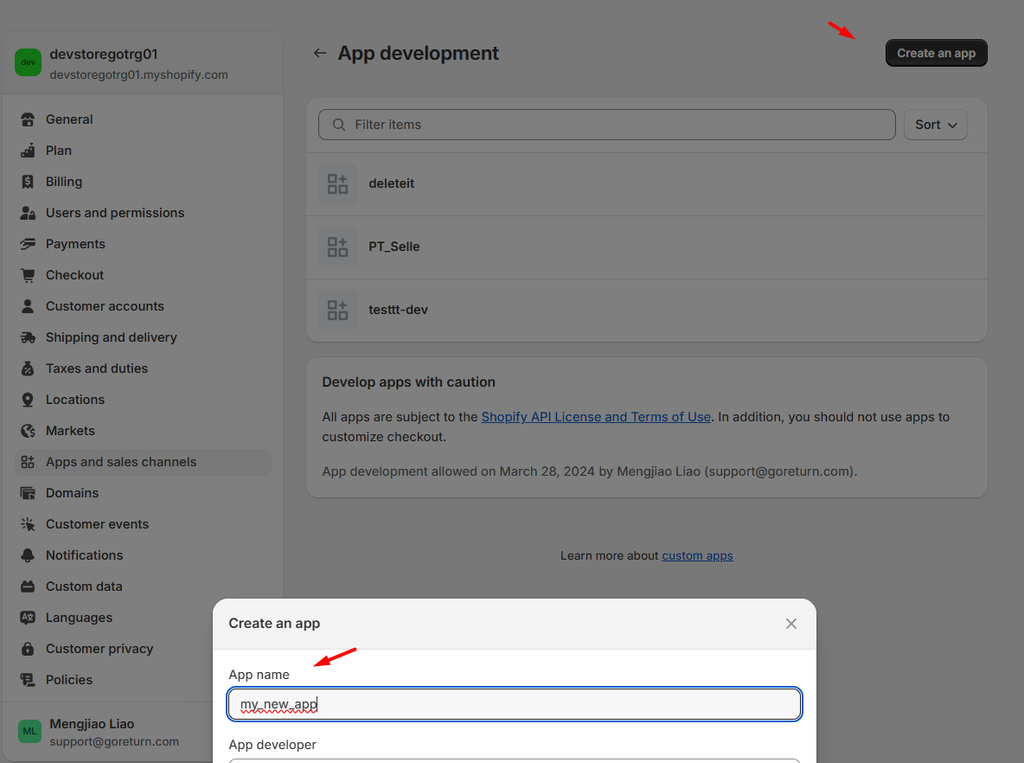Click the App name text field
Screen dimensions: 1024x763
(x=514, y=704)
